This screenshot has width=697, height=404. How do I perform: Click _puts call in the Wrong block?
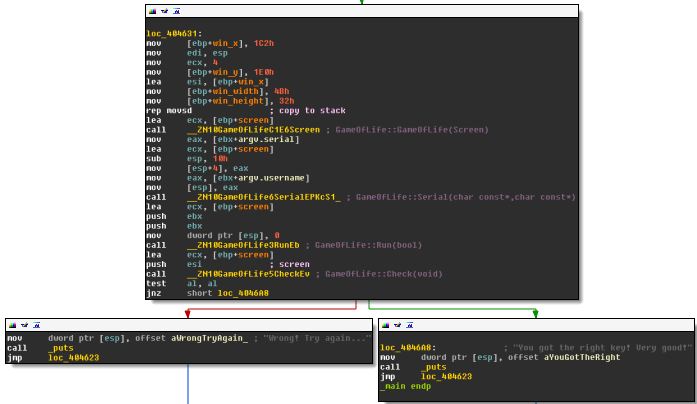[x=61, y=348]
